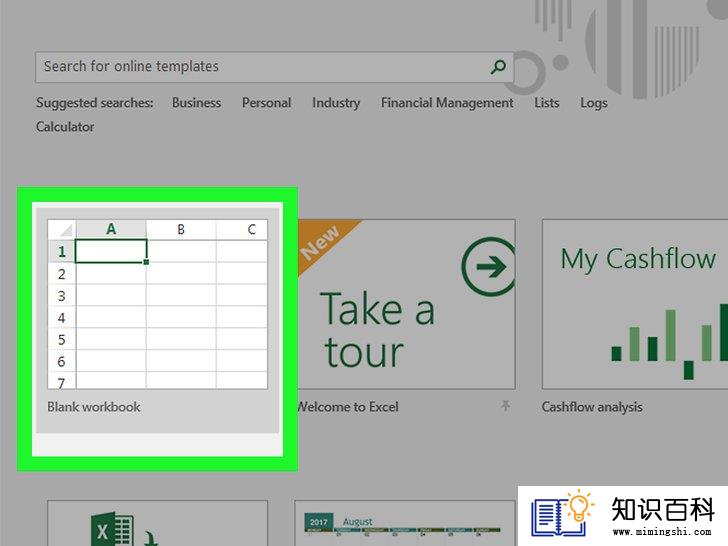Click the Blank workbook label
Viewport: 728px width, 546px height.
tap(94, 407)
